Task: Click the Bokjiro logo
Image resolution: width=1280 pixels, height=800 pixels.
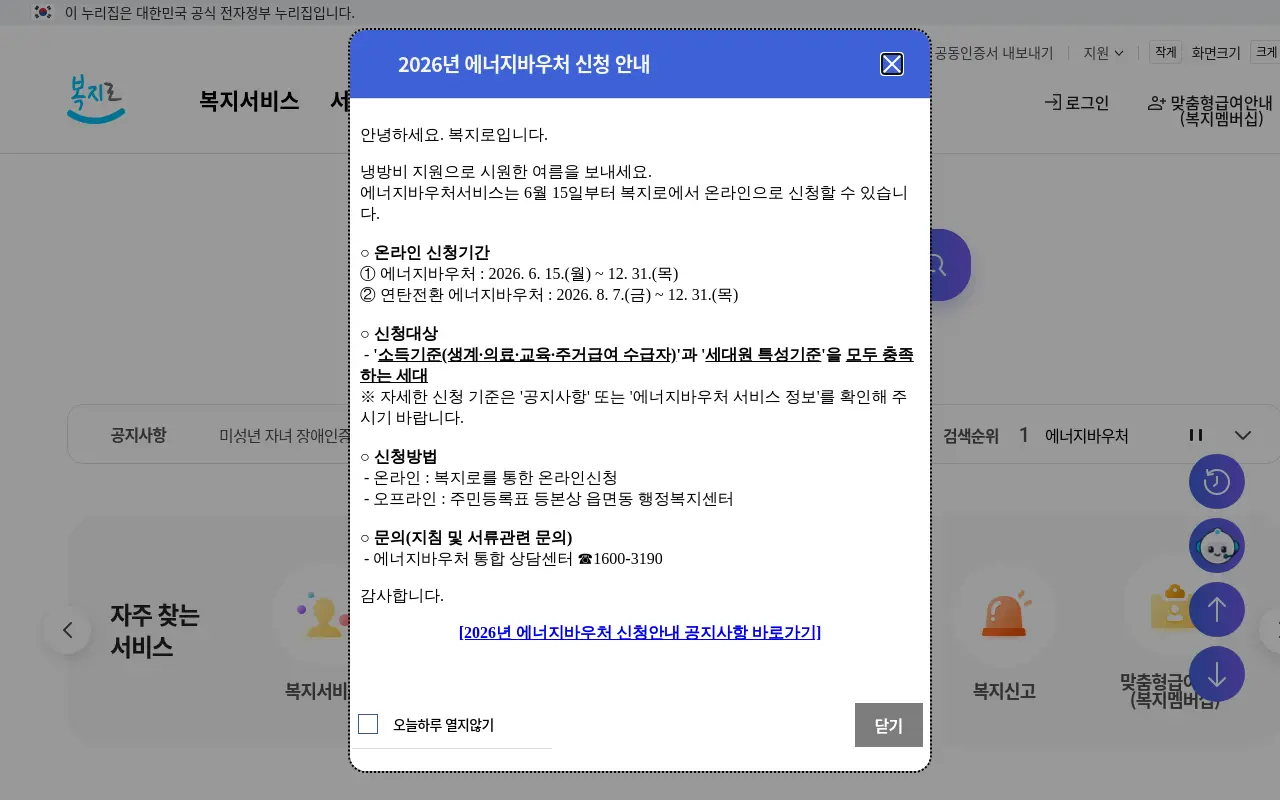Action: pyautogui.click(x=96, y=100)
